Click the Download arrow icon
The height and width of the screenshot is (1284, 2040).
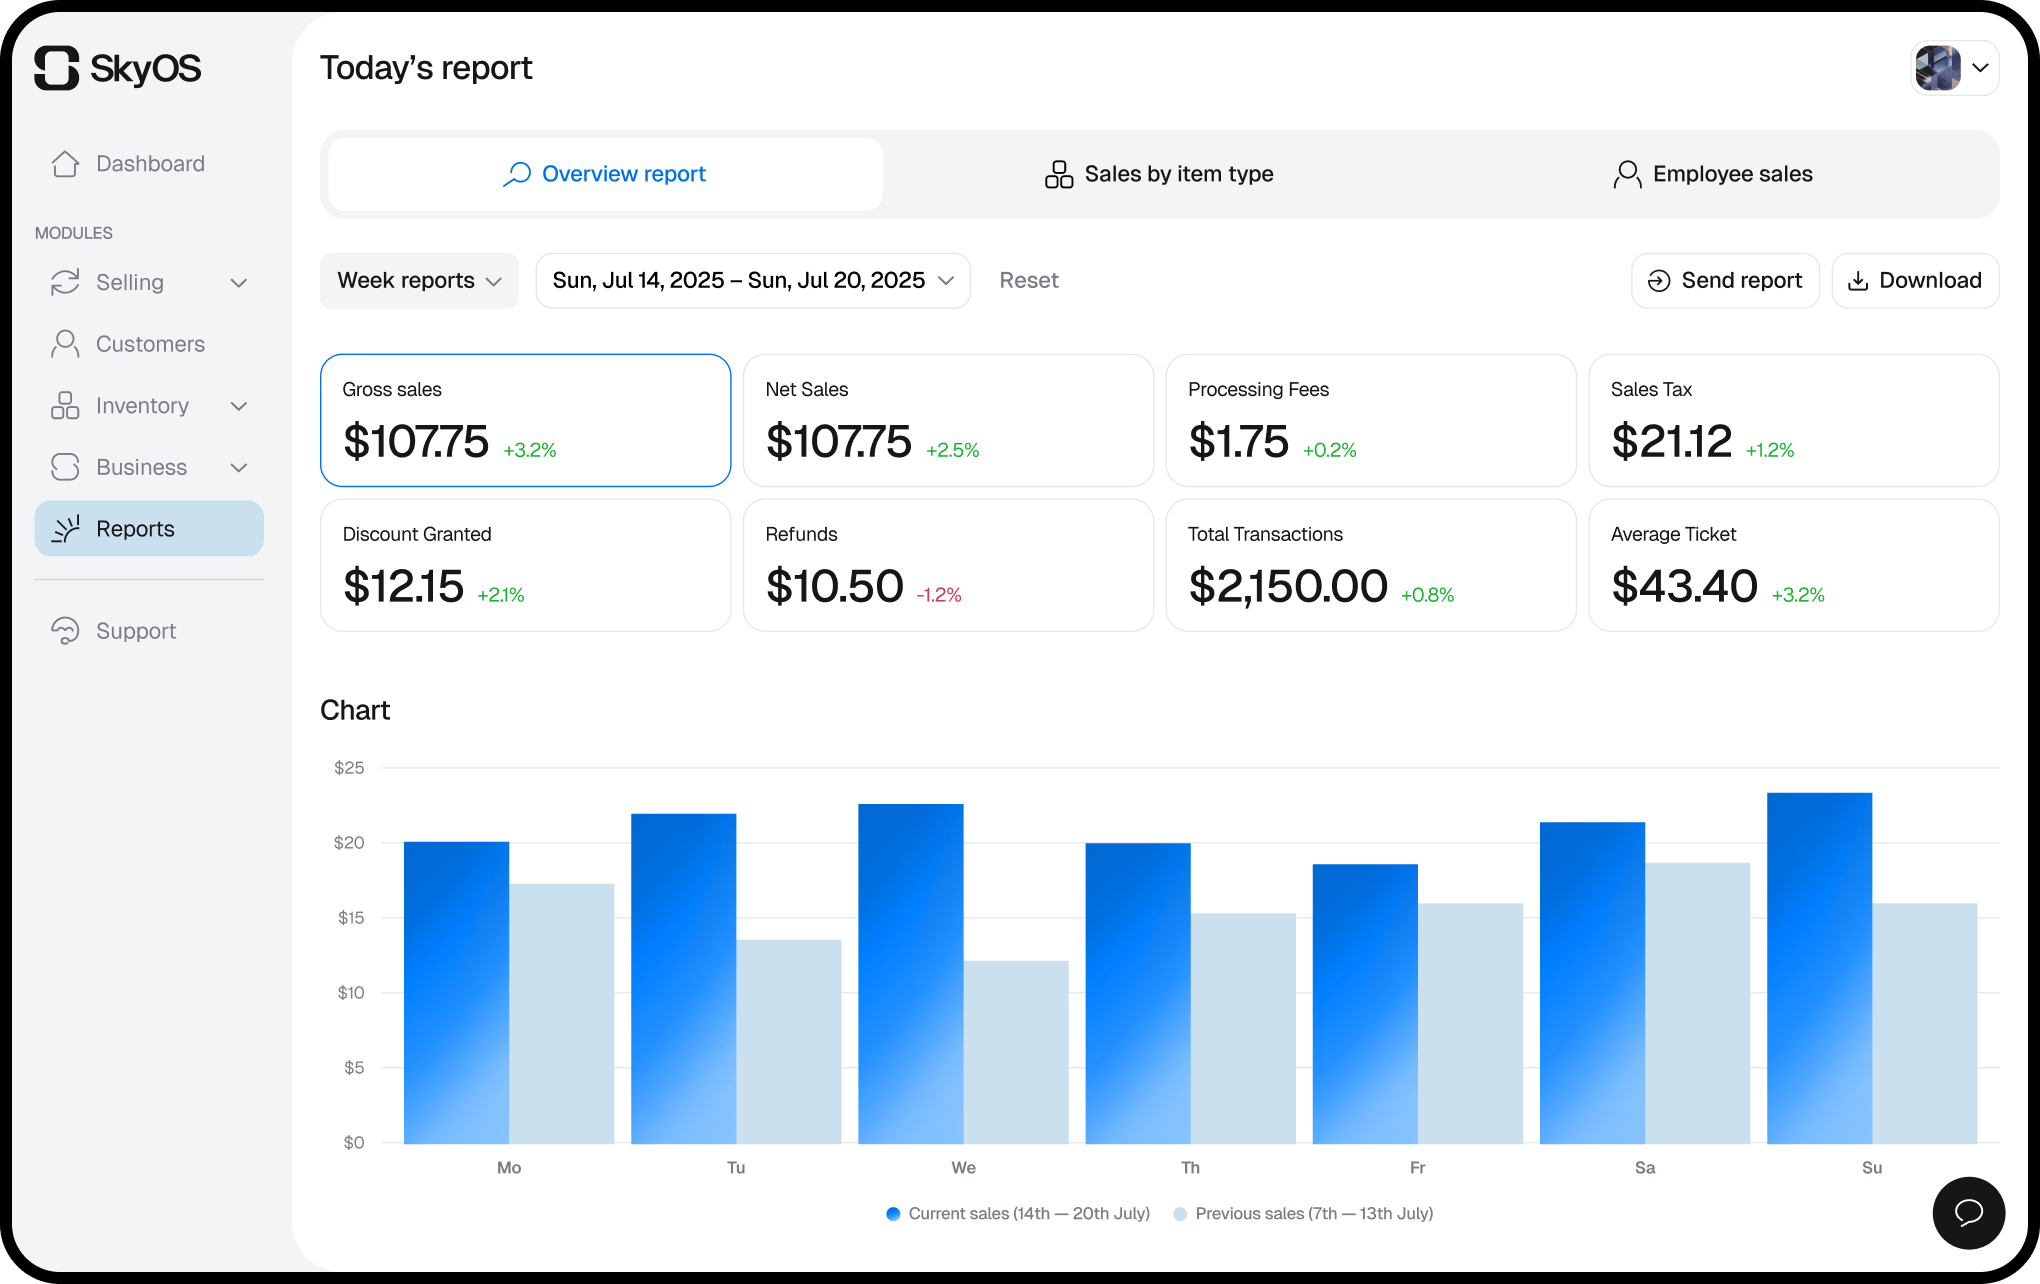point(1857,281)
